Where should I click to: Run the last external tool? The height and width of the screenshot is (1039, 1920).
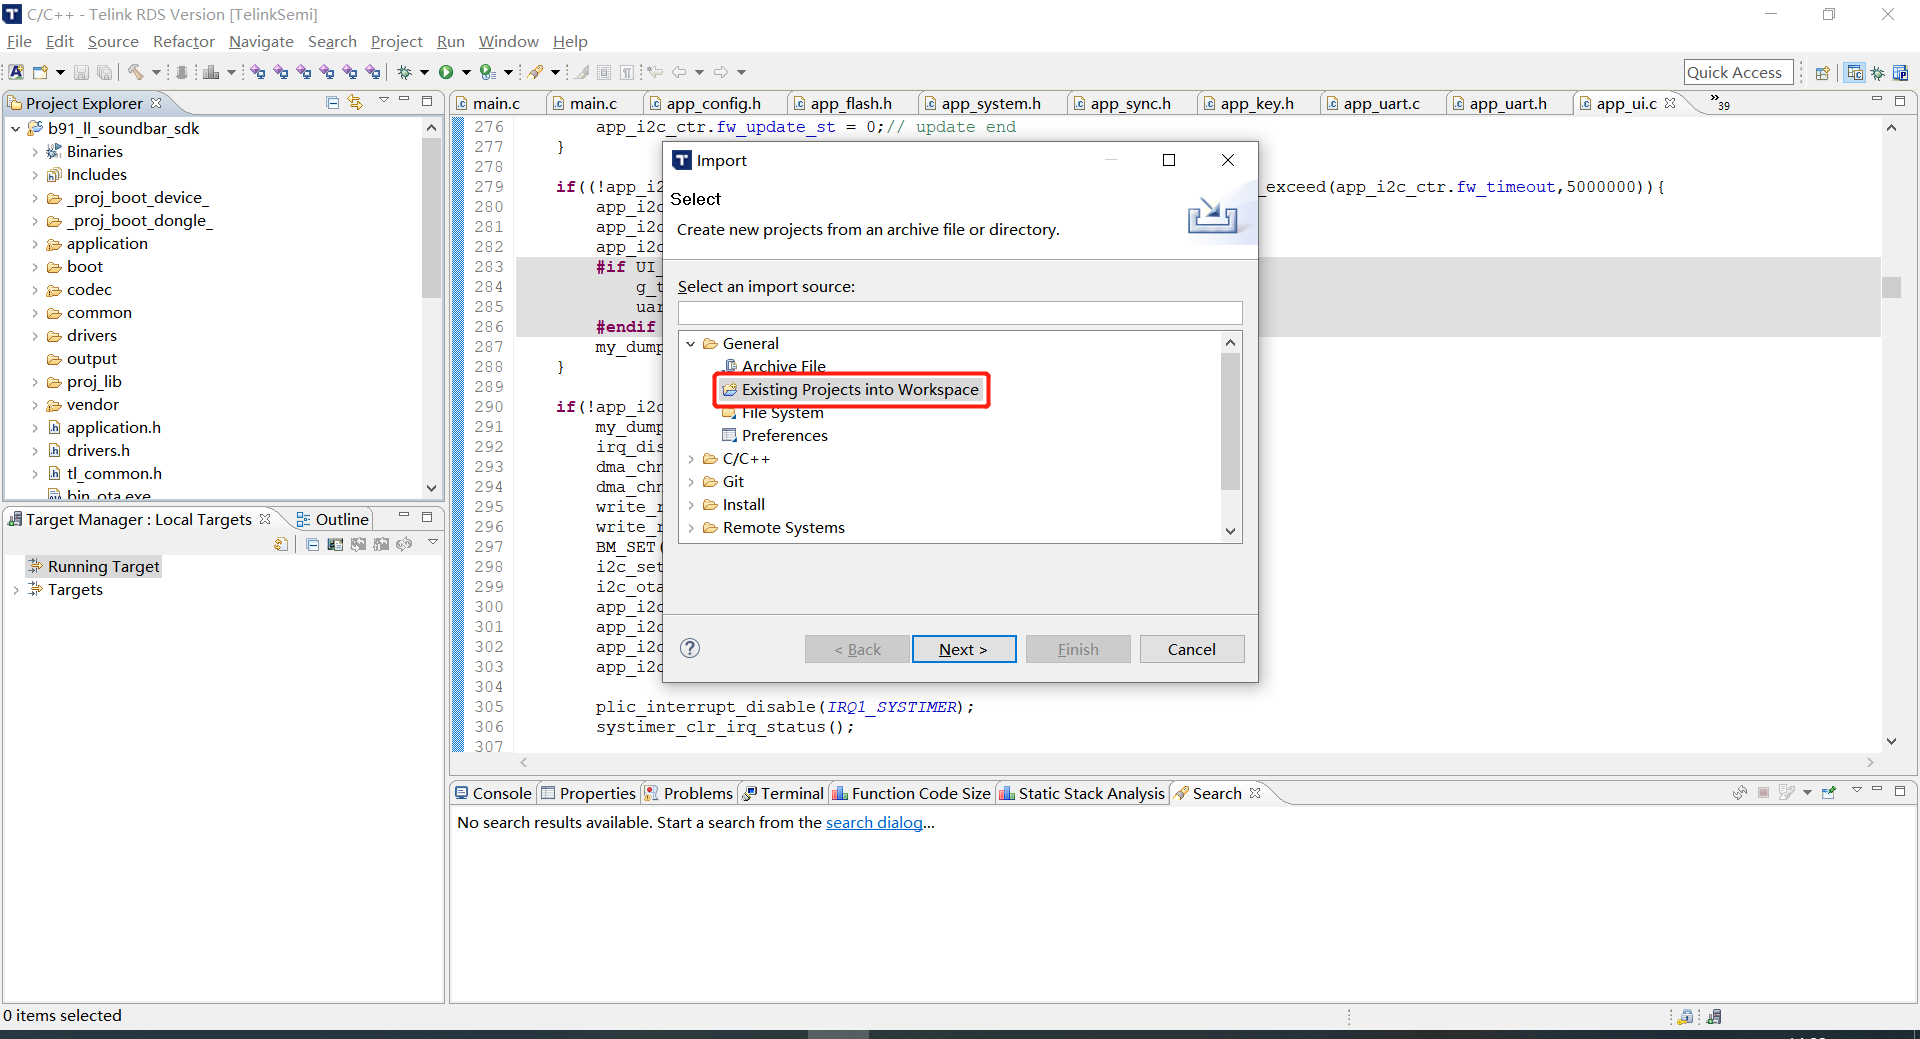[489, 71]
